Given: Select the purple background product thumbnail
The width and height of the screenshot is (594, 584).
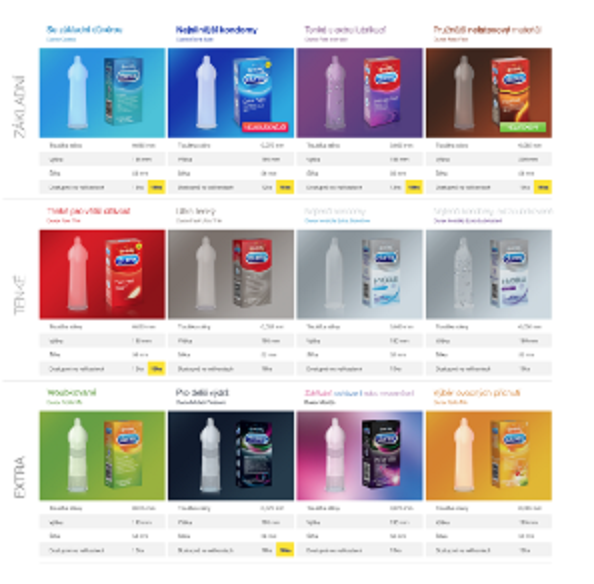Looking at the screenshot, I should tap(360, 93).
